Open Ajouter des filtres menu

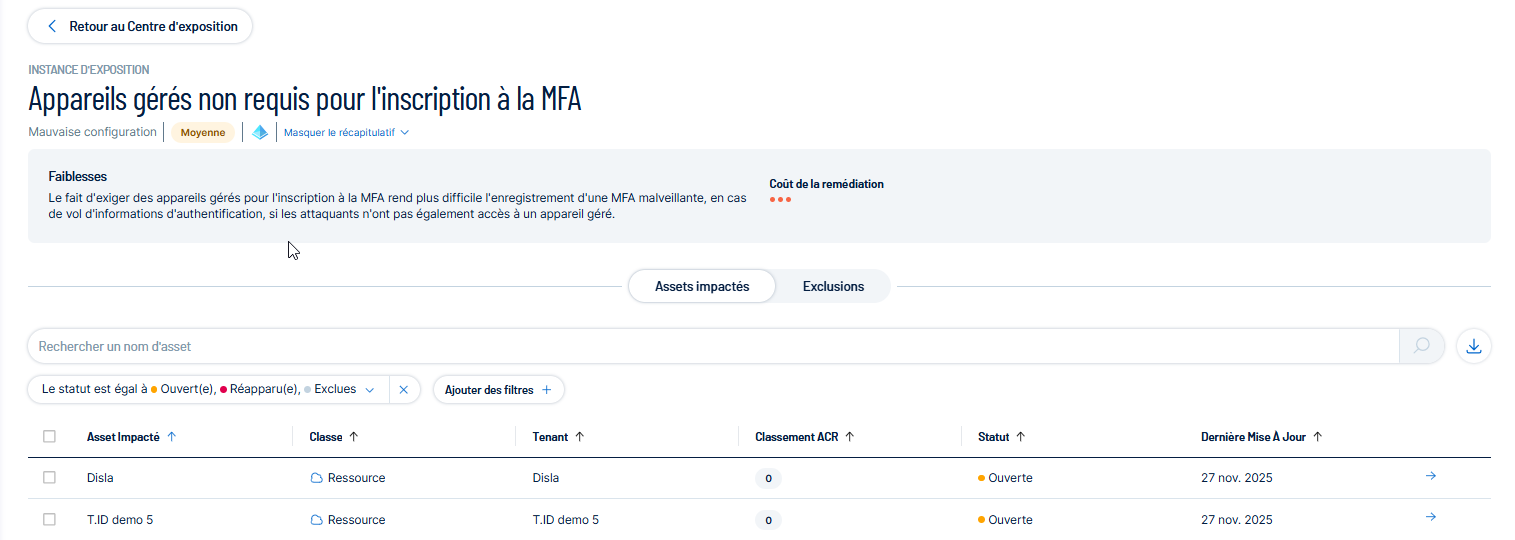coord(498,390)
